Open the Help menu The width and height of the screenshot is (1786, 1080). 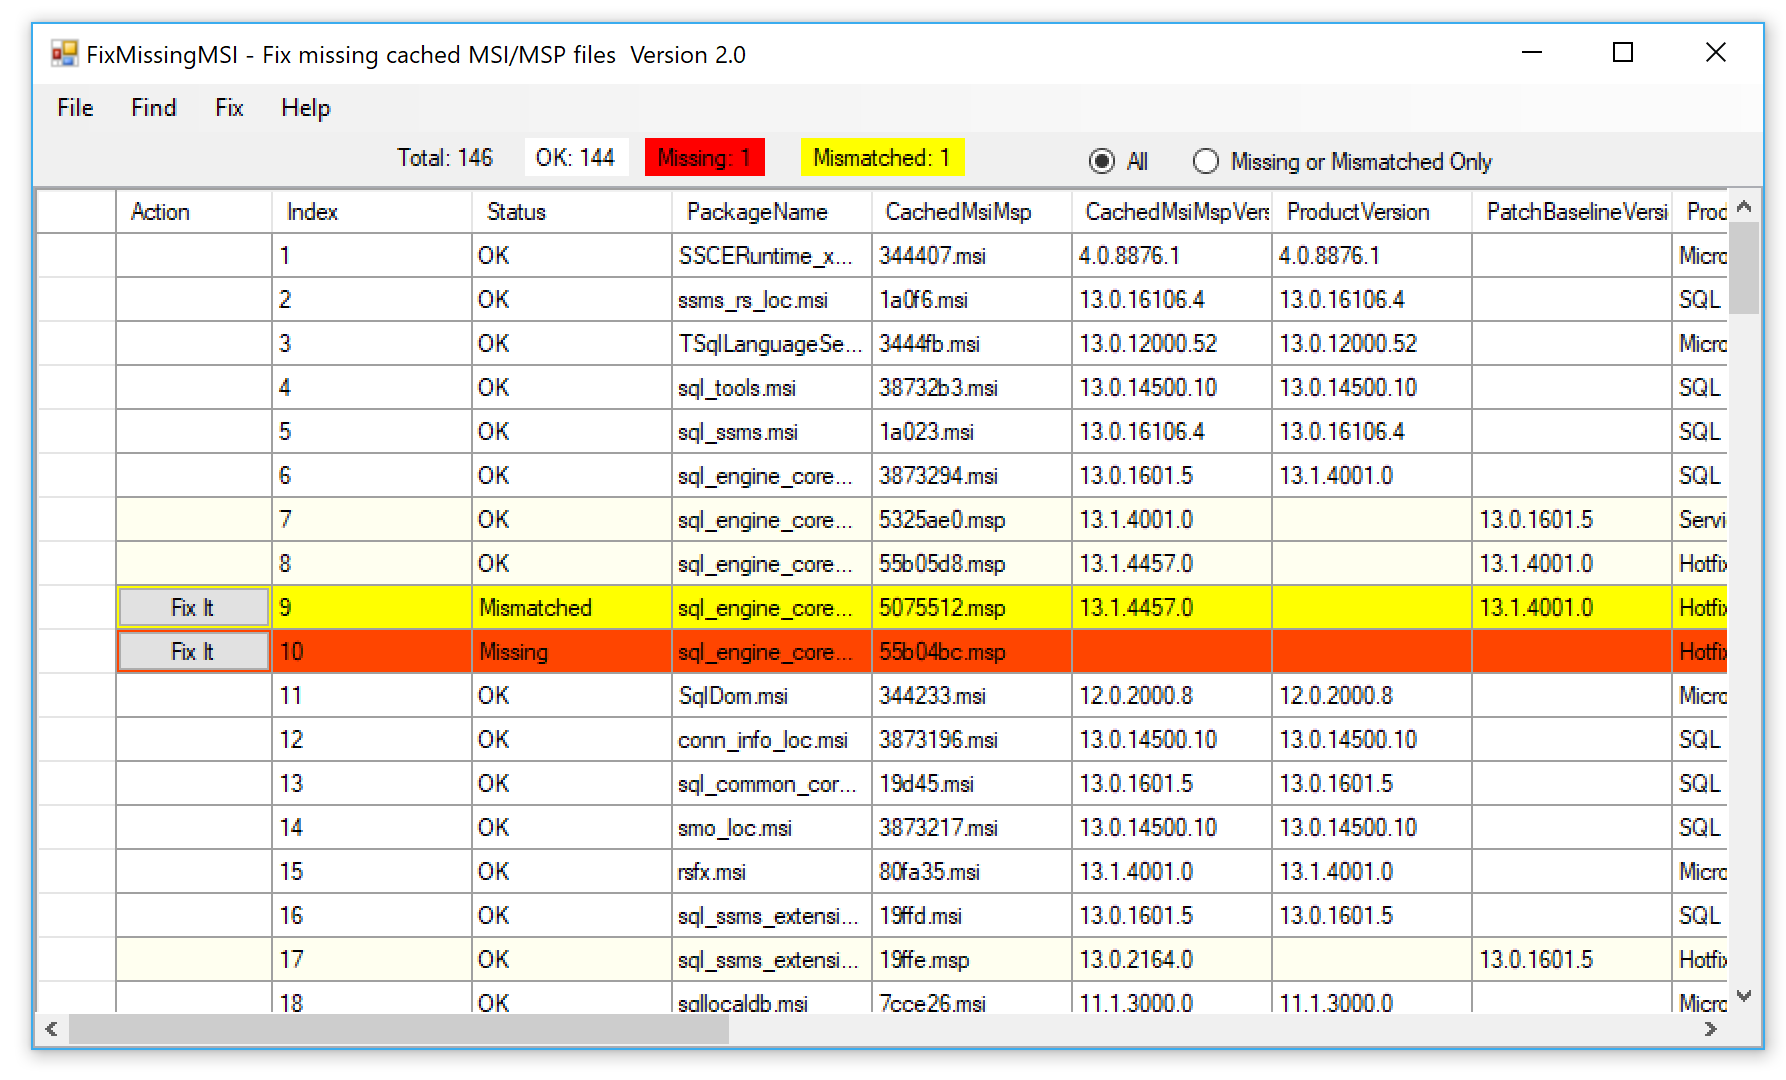point(304,108)
